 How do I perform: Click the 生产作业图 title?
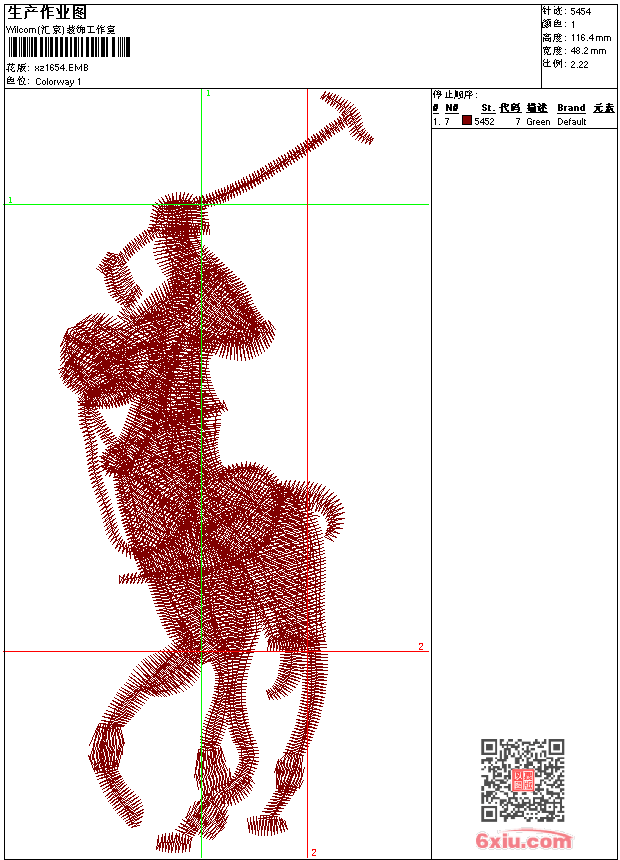pyautogui.click(x=47, y=13)
